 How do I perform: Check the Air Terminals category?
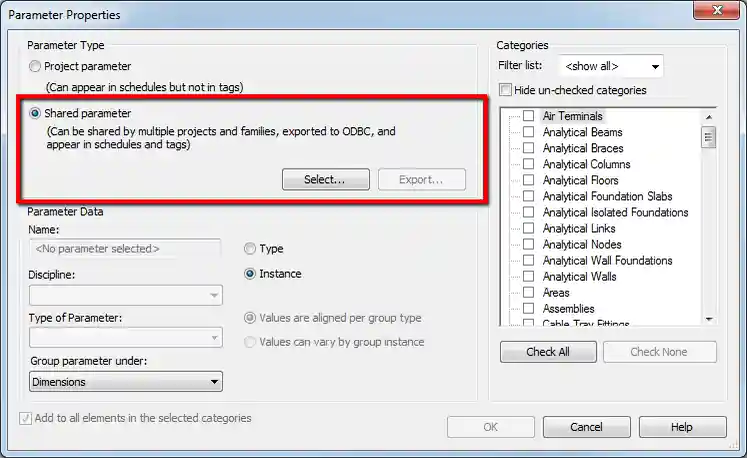click(x=528, y=116)
